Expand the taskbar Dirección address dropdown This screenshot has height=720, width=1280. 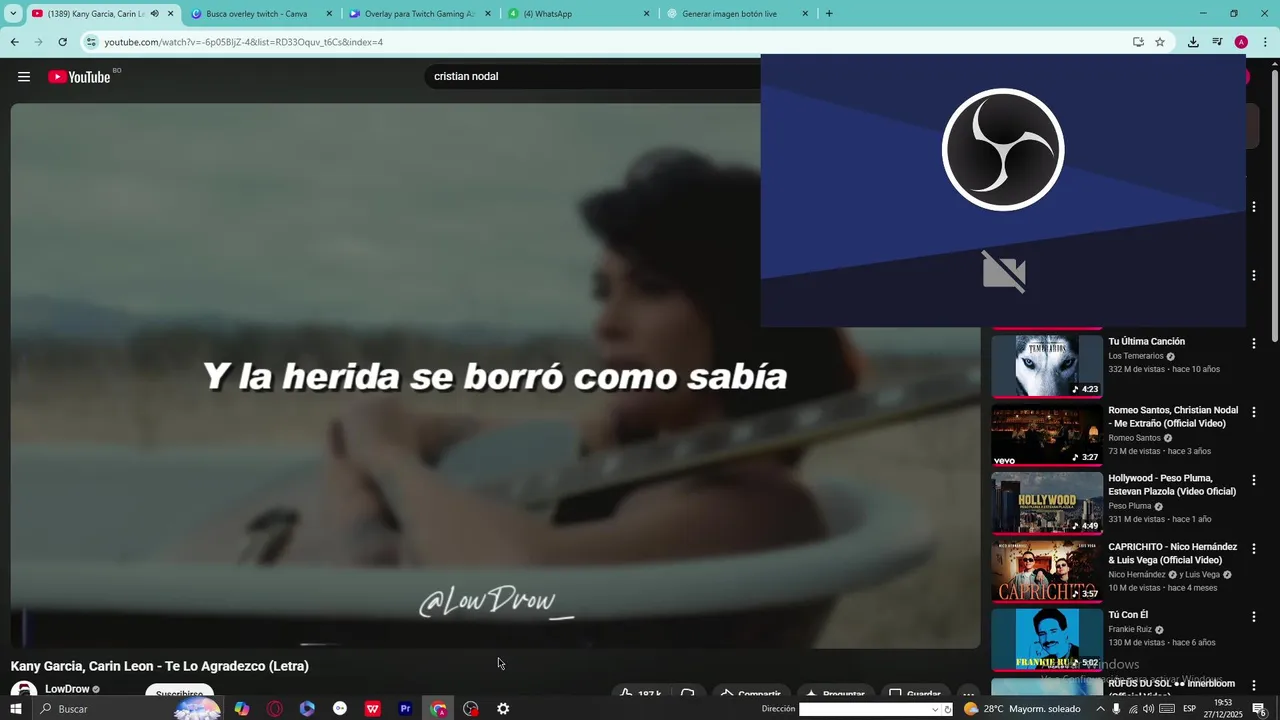[x=936, y=709]
